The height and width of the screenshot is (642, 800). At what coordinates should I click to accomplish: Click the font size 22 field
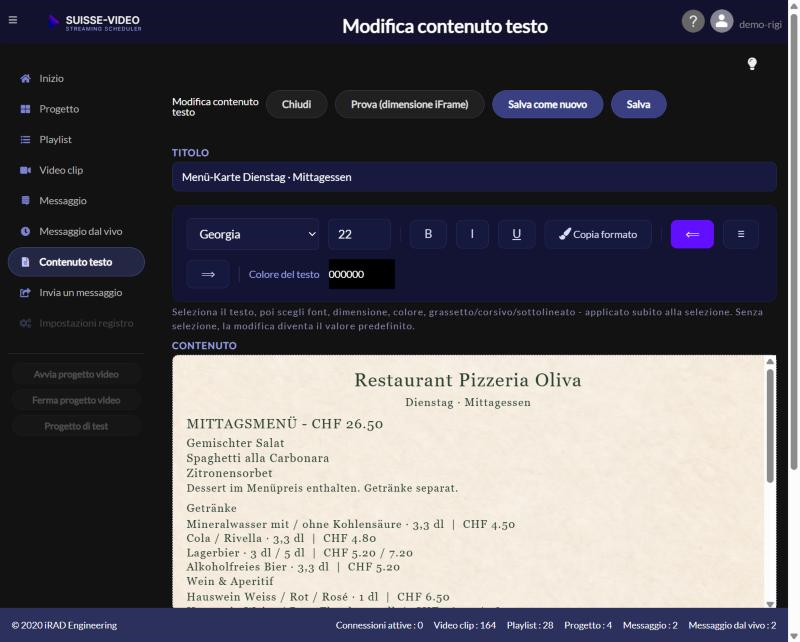[359, 234]
